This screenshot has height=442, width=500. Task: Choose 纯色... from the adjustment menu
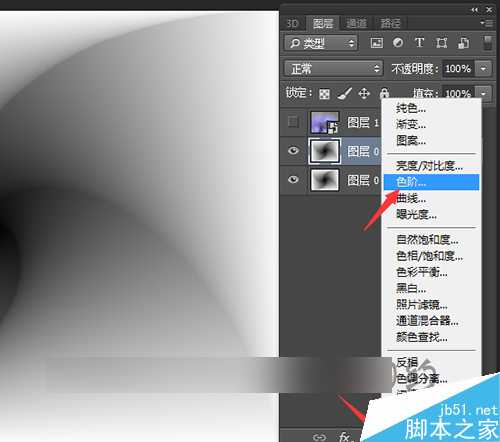point(431,108)
